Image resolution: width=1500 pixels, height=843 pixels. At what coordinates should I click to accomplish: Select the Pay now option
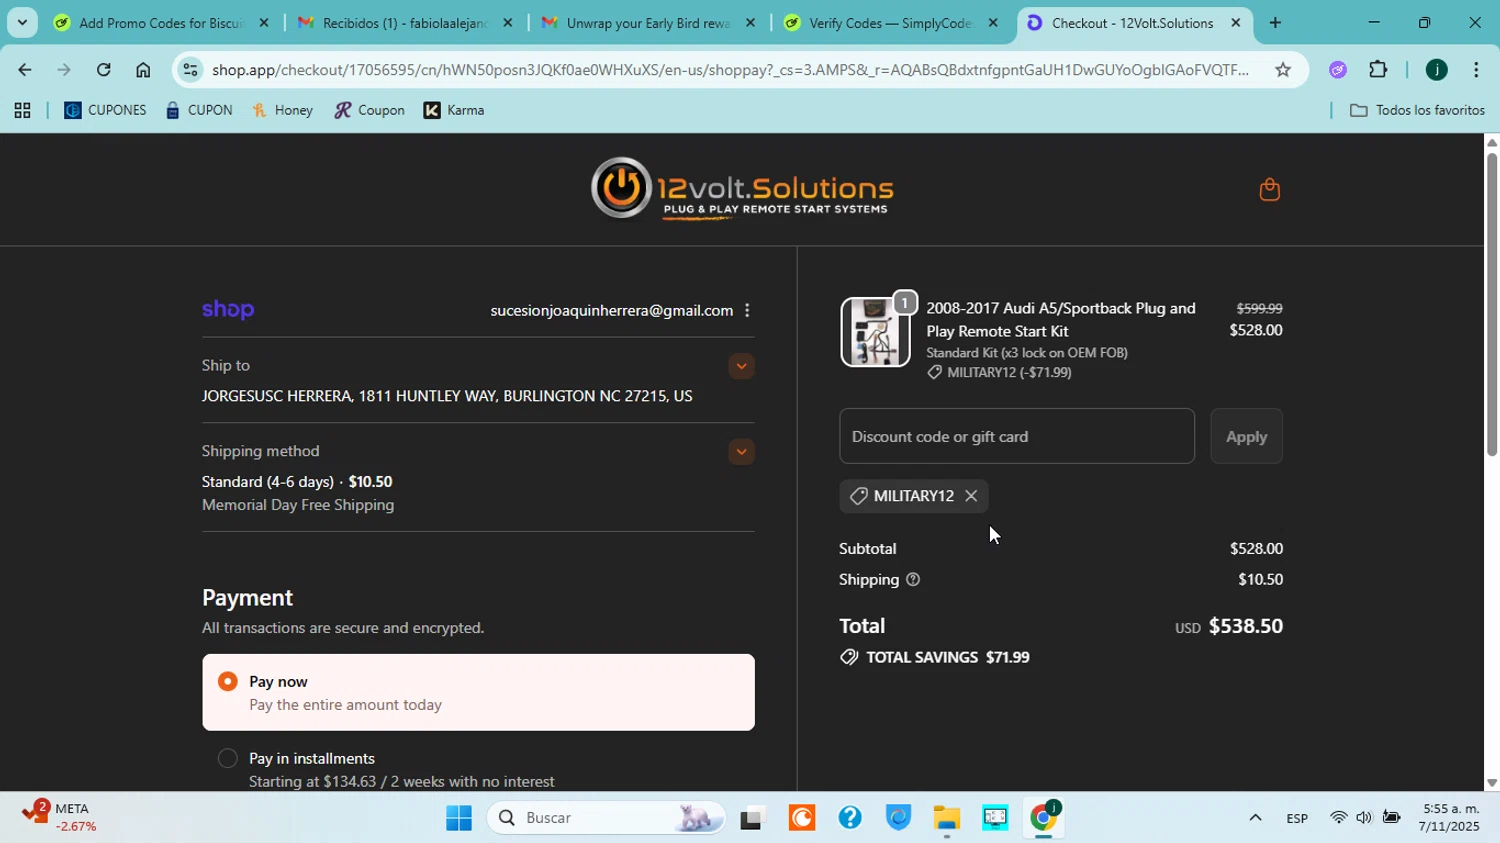click(478, 692)
